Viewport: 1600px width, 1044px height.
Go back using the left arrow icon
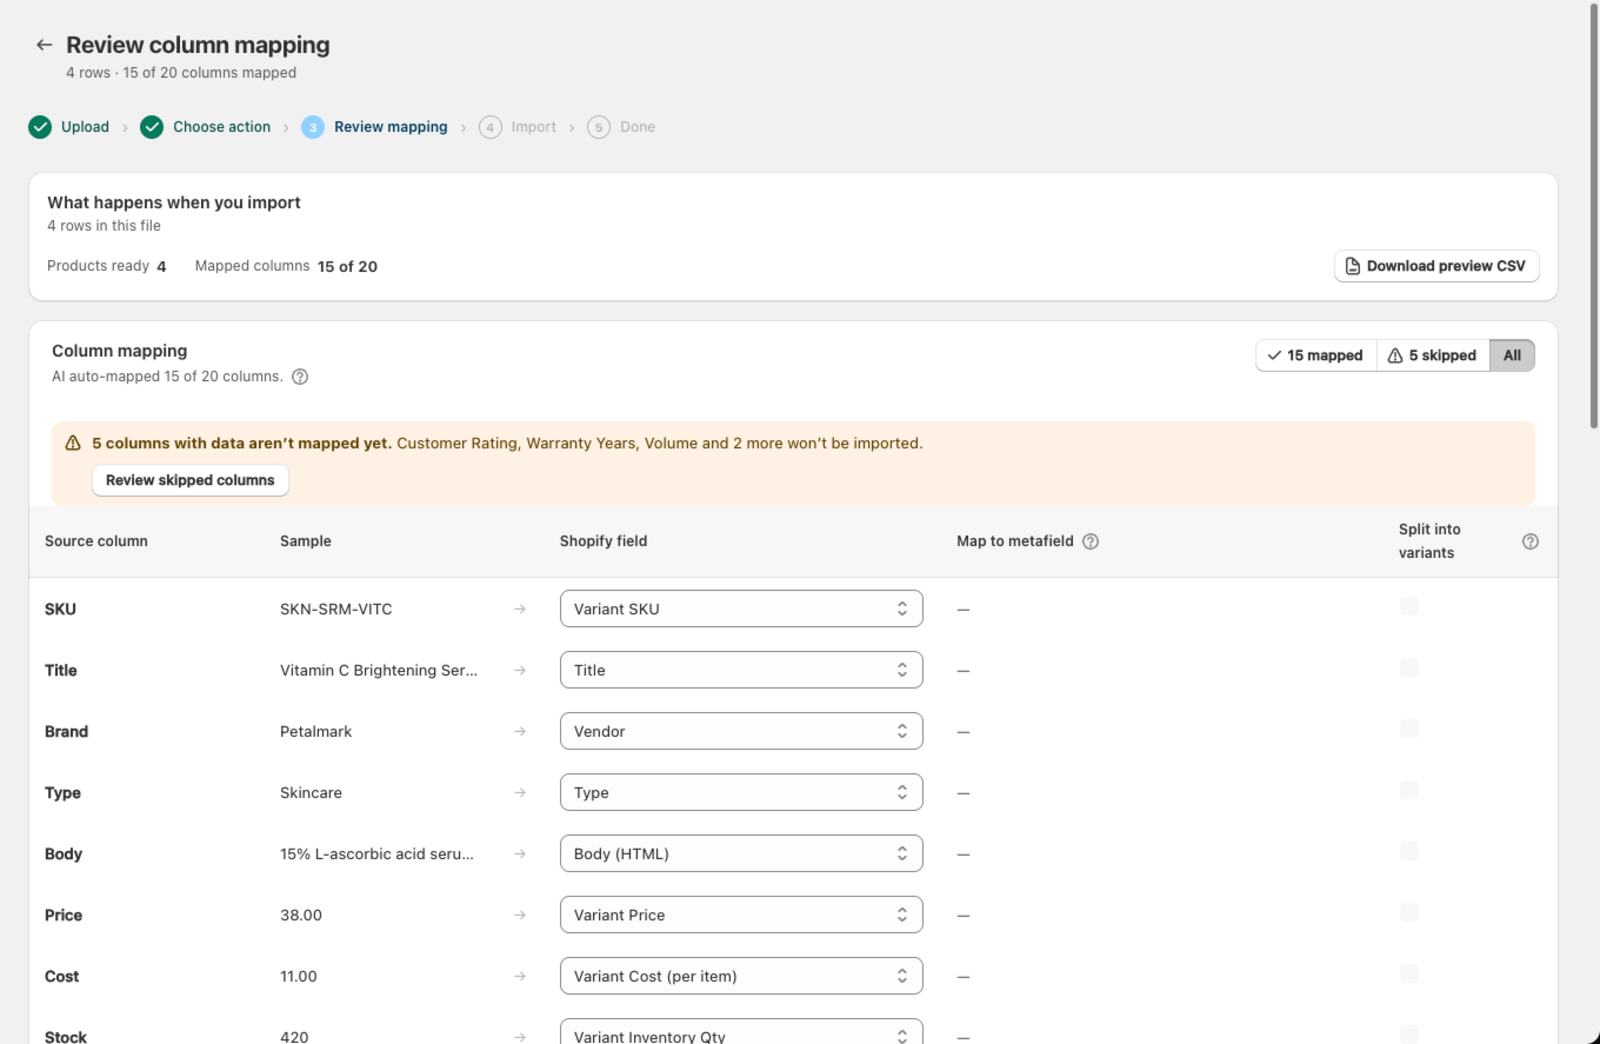coord(44,45)
